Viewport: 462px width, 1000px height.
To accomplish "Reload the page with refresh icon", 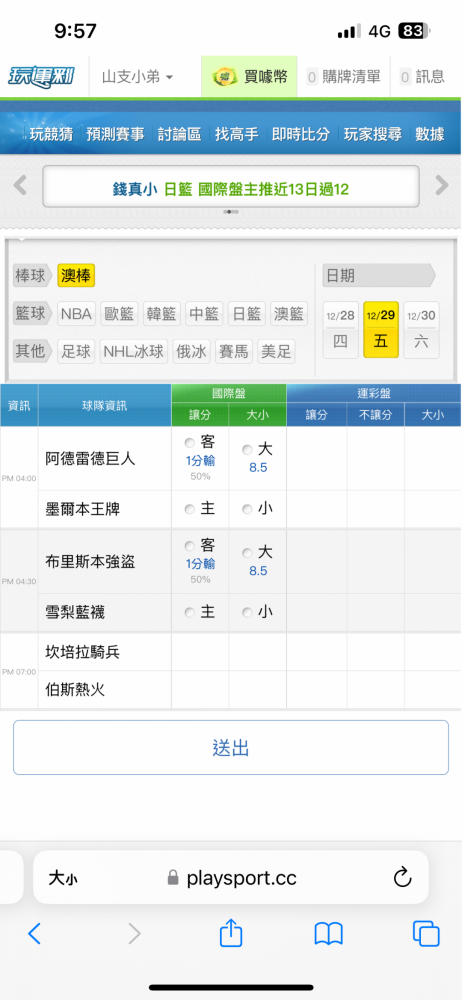I will (x=403, y=878).
